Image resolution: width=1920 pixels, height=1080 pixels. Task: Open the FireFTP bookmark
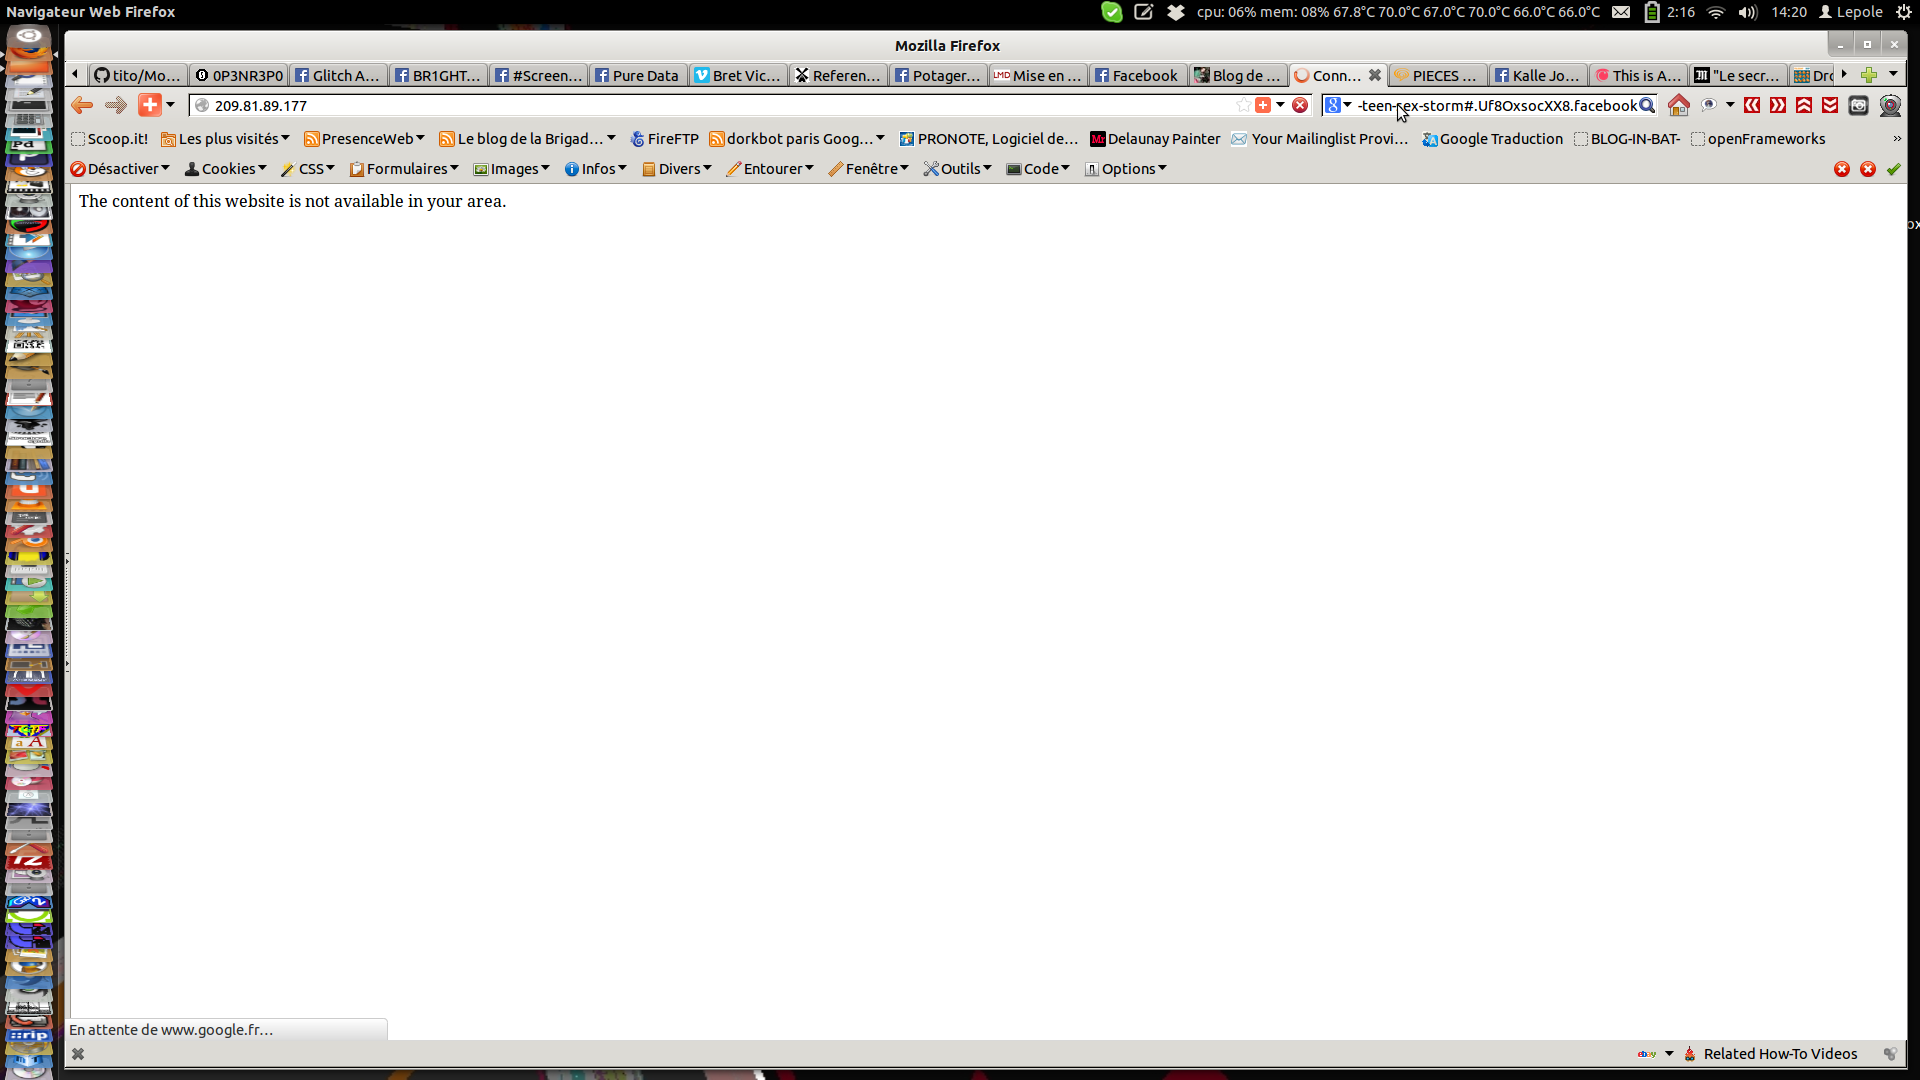point(664,139)
